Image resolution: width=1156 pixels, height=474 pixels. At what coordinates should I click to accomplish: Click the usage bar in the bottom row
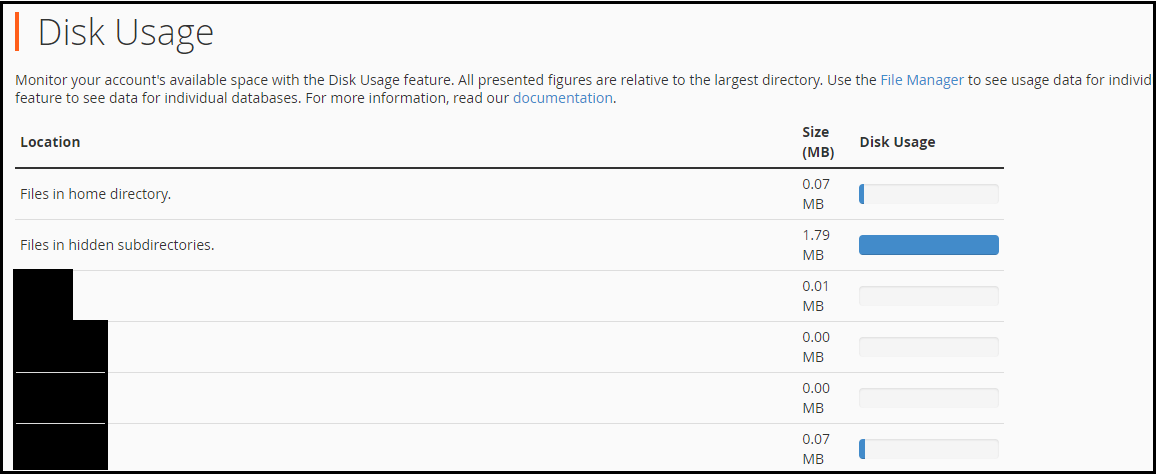pyautogui.click(x=928, y=449)
